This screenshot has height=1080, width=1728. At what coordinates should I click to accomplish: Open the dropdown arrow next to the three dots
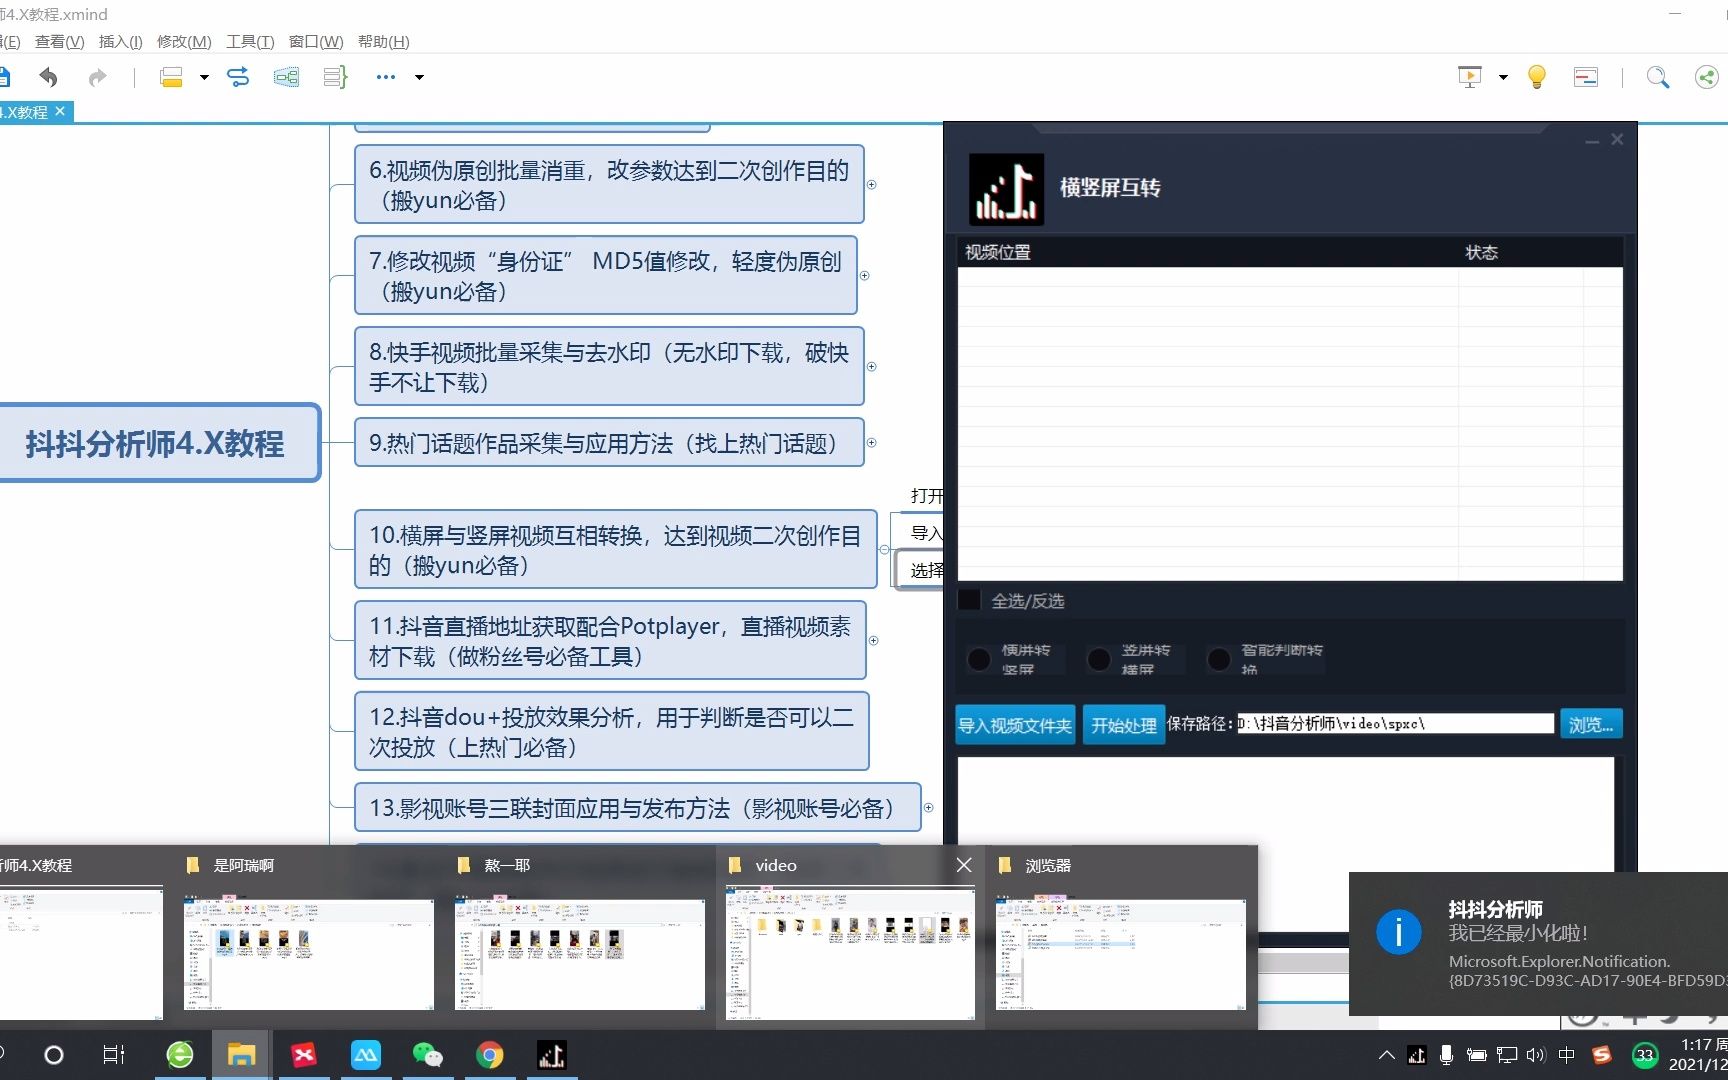[419, 77]
